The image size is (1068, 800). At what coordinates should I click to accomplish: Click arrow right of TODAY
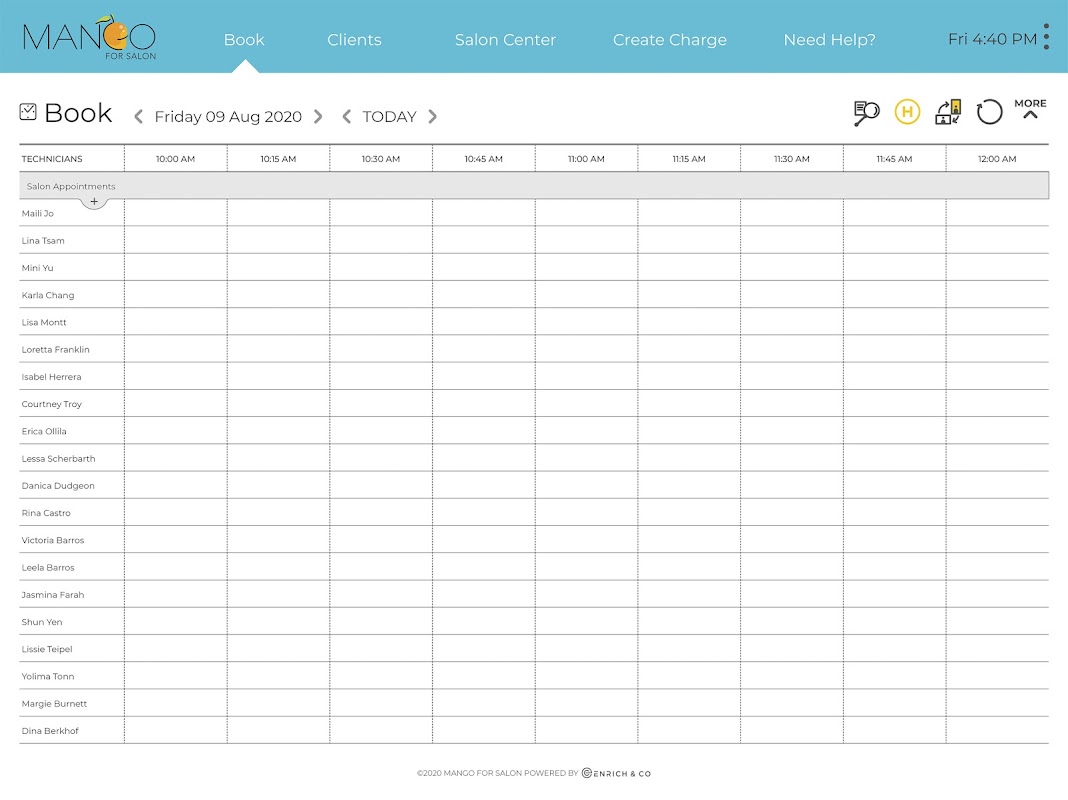click(433, 116)
